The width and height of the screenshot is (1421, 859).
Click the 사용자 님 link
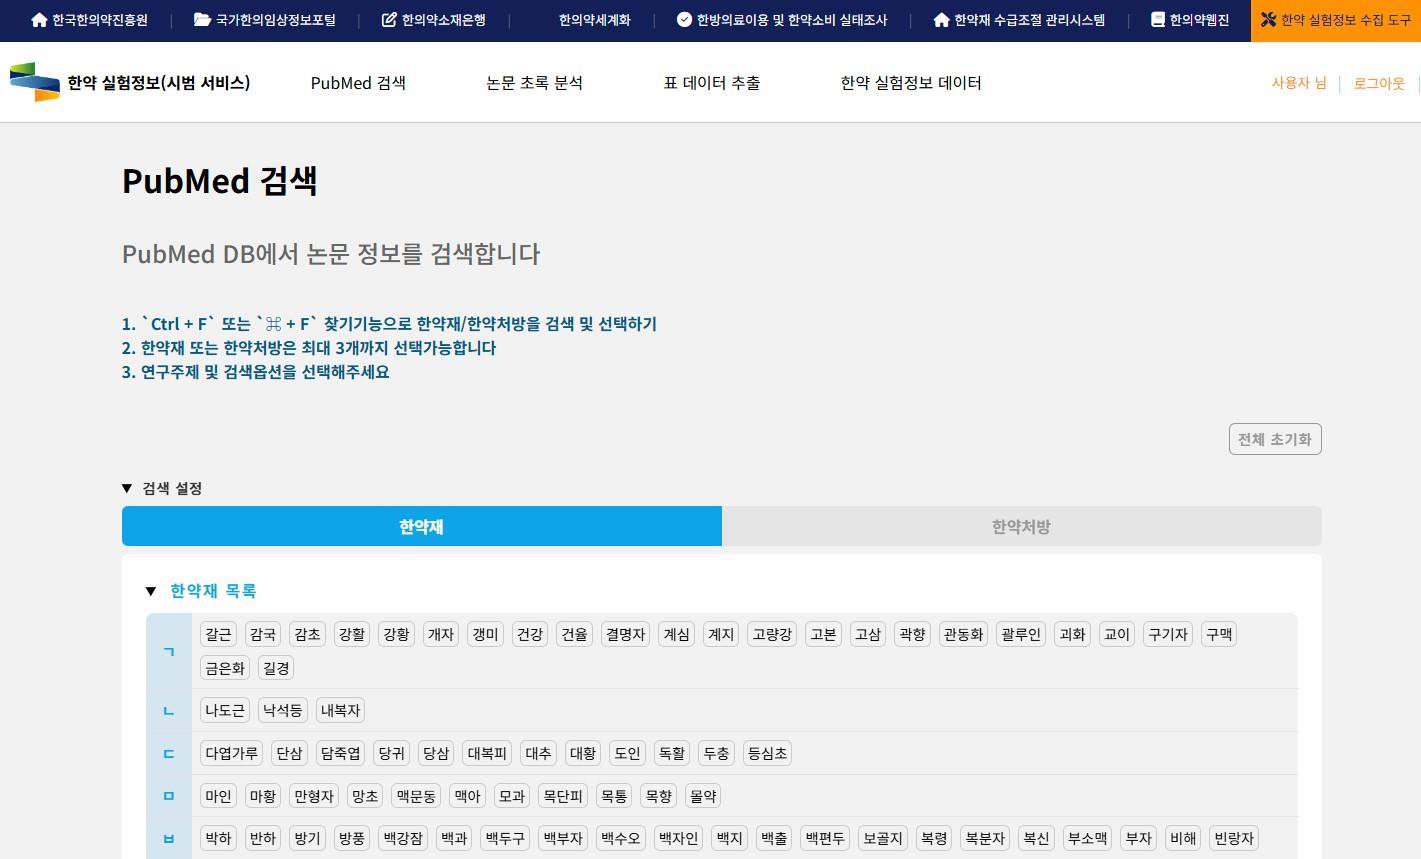(1299, 83)
